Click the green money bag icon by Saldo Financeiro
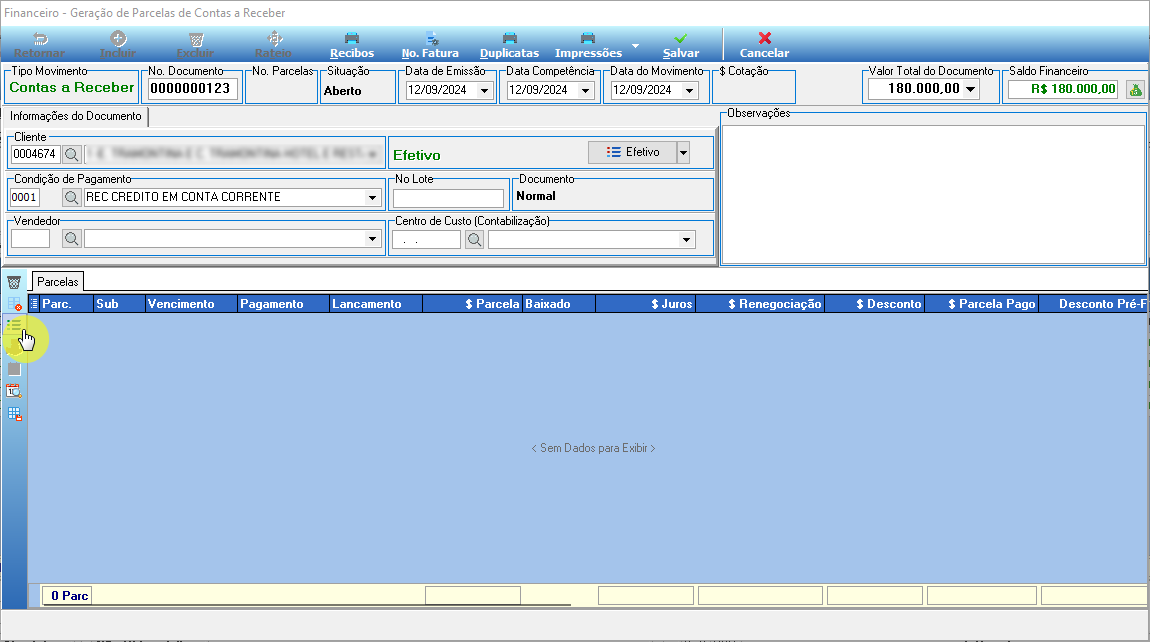Screen dimensions: 1150x642 tap(1135, 90)
